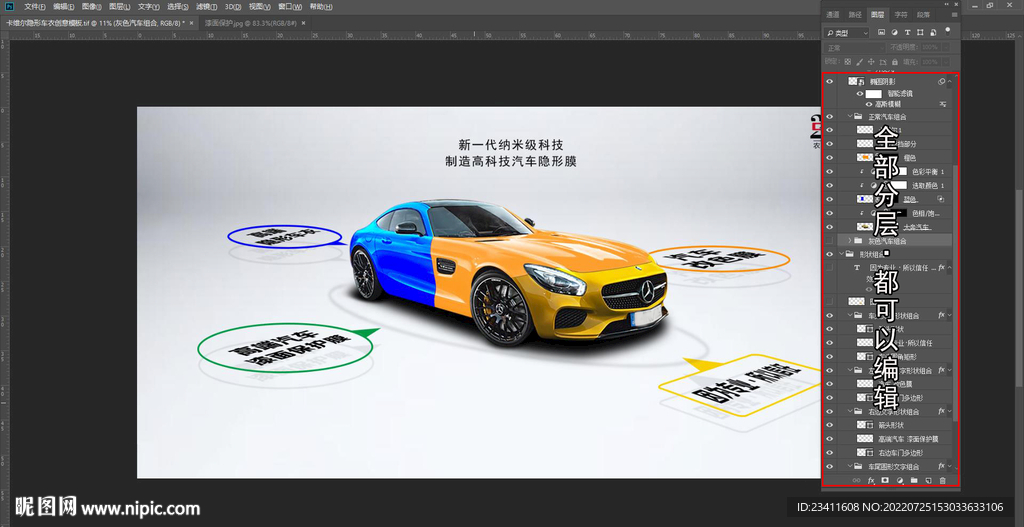Open the layer filter type dropdown
This screenshot has width=1024, height=527.
pos(848,32)
